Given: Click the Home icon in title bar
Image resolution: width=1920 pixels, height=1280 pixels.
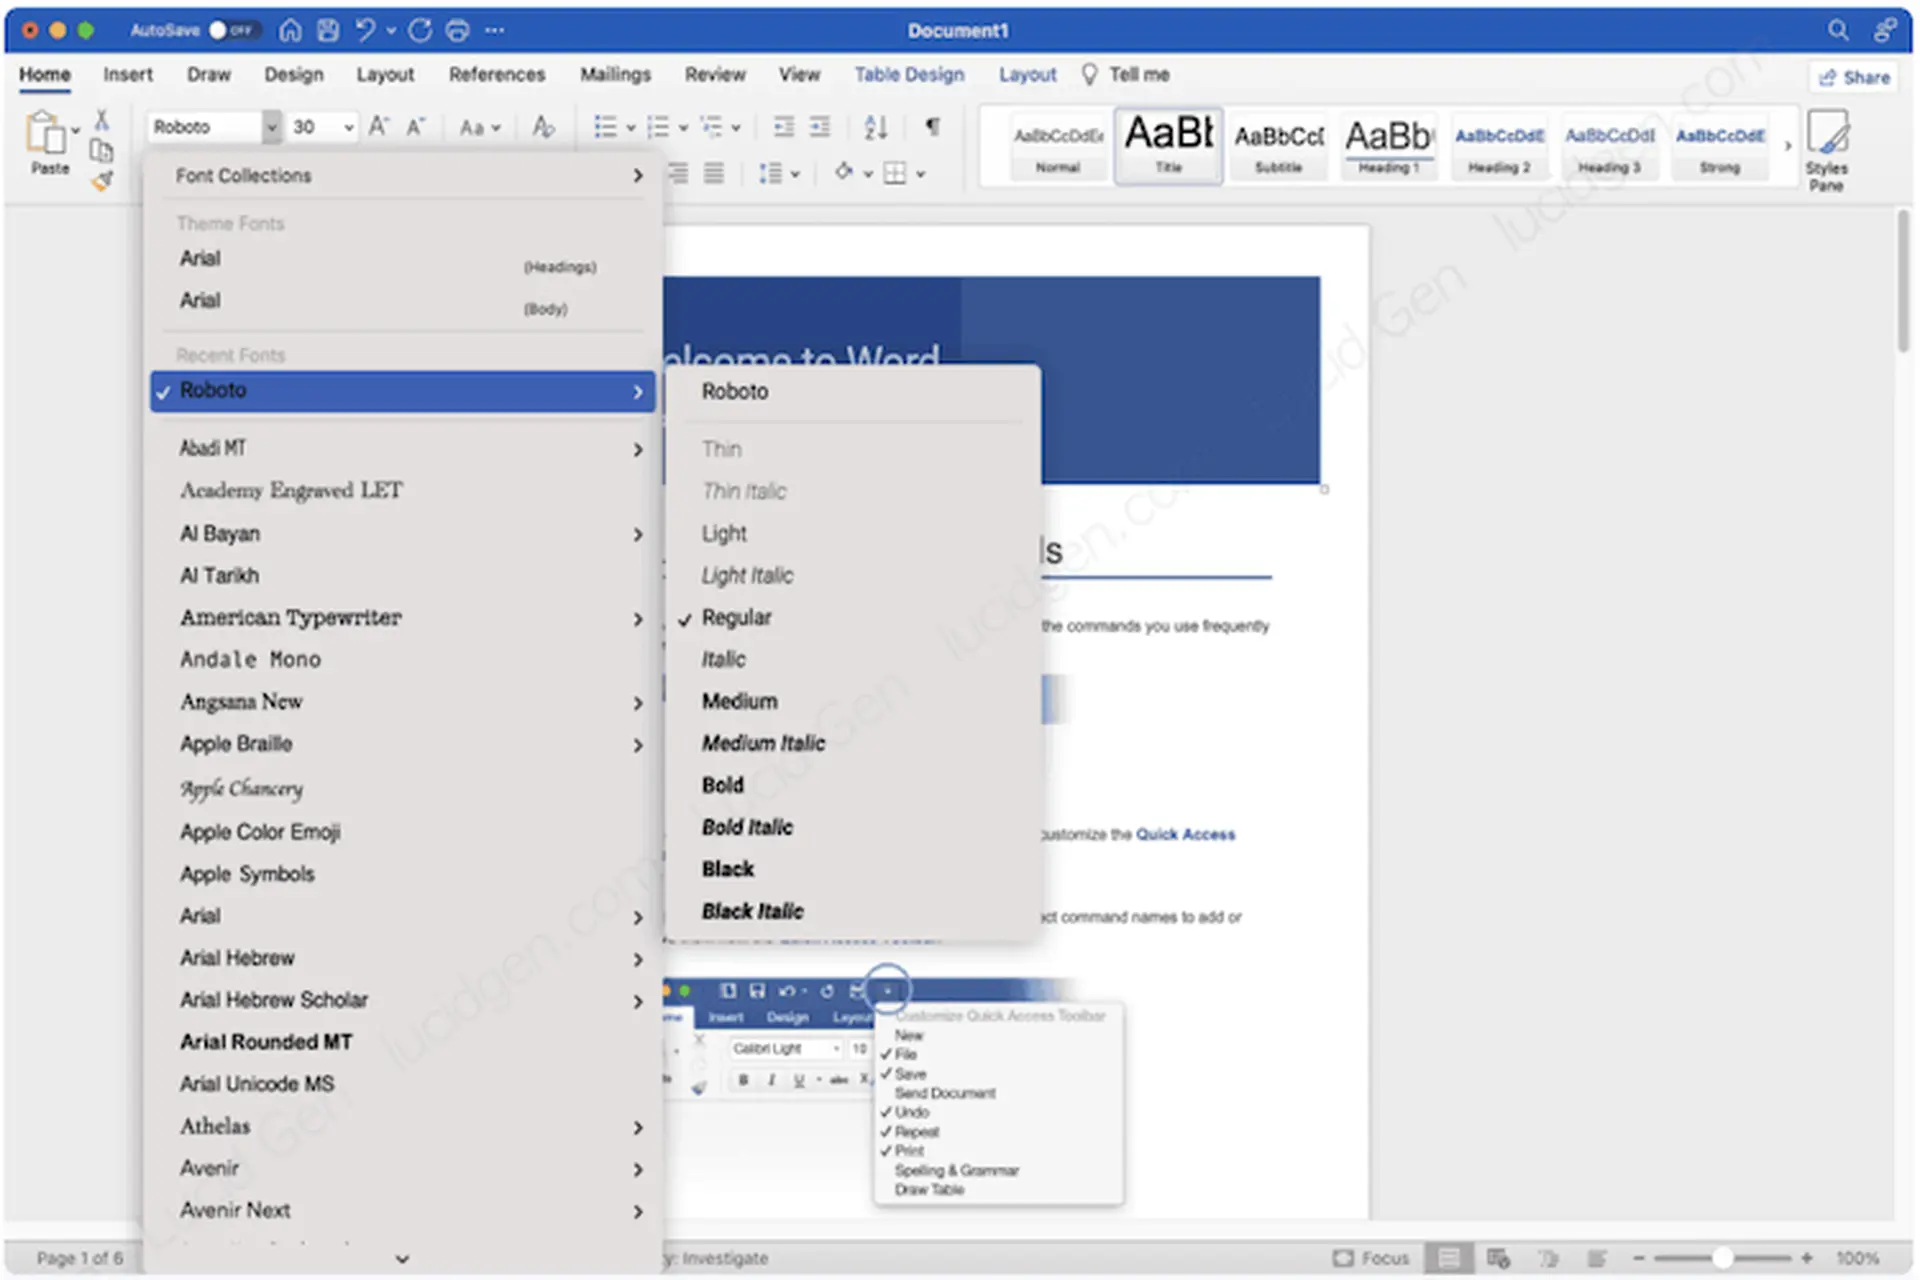Looking at the screenshot, I should [290, 31].
